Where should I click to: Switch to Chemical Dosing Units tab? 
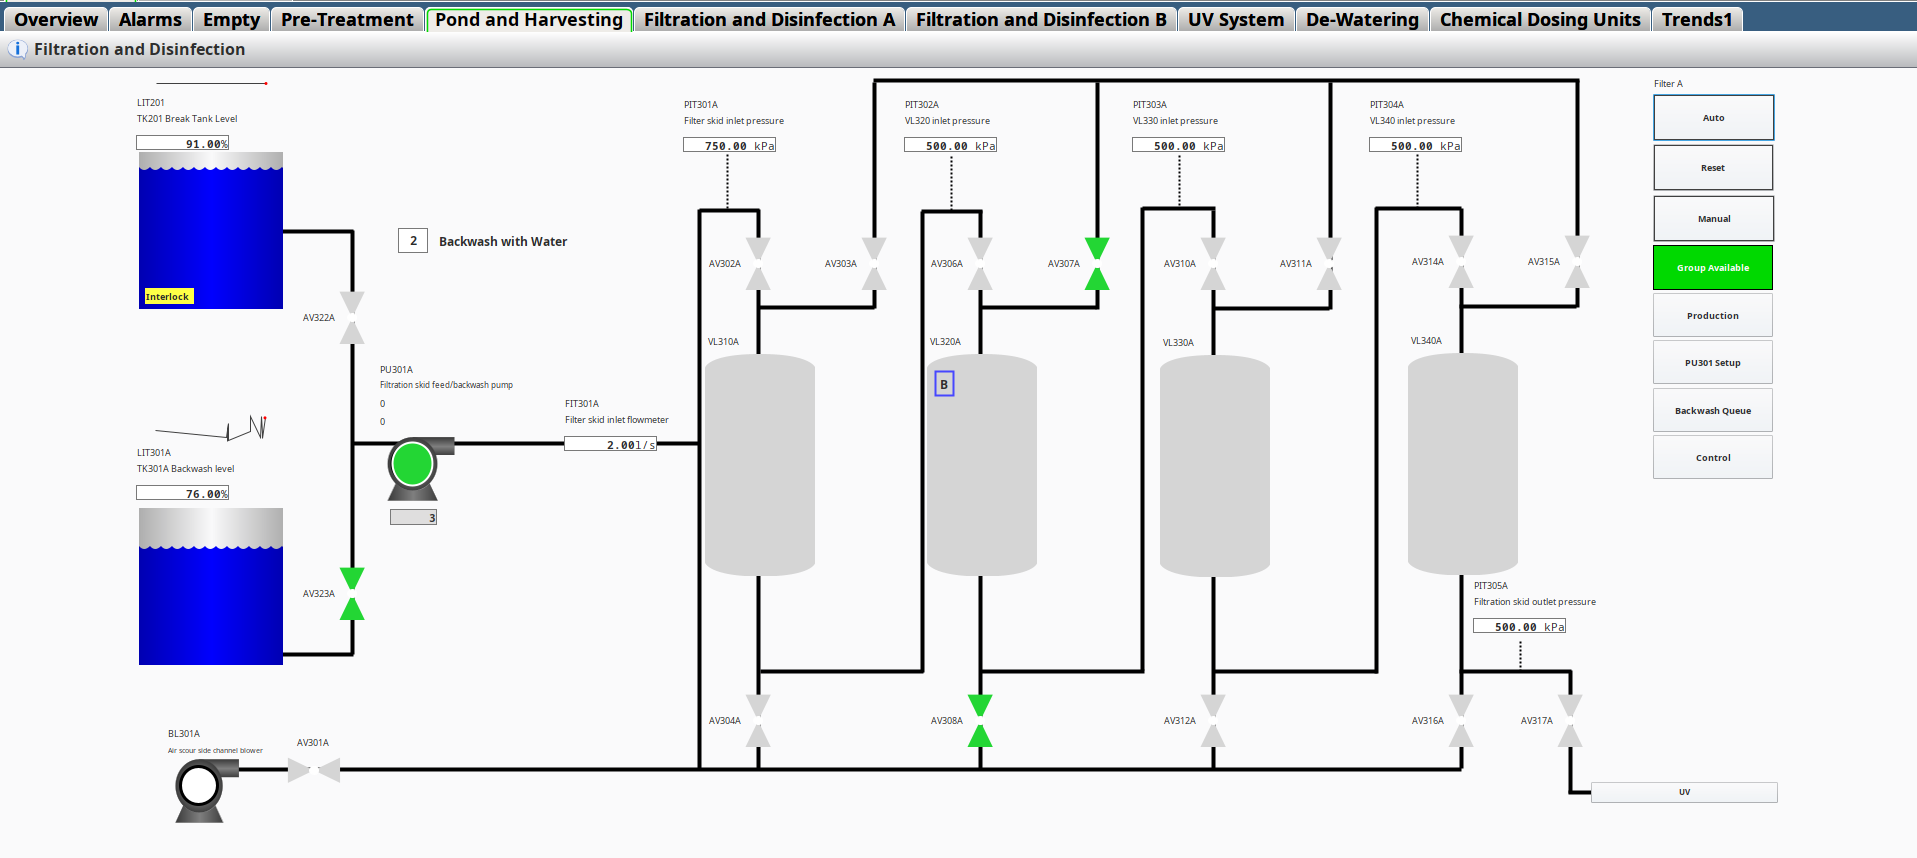1540,19
